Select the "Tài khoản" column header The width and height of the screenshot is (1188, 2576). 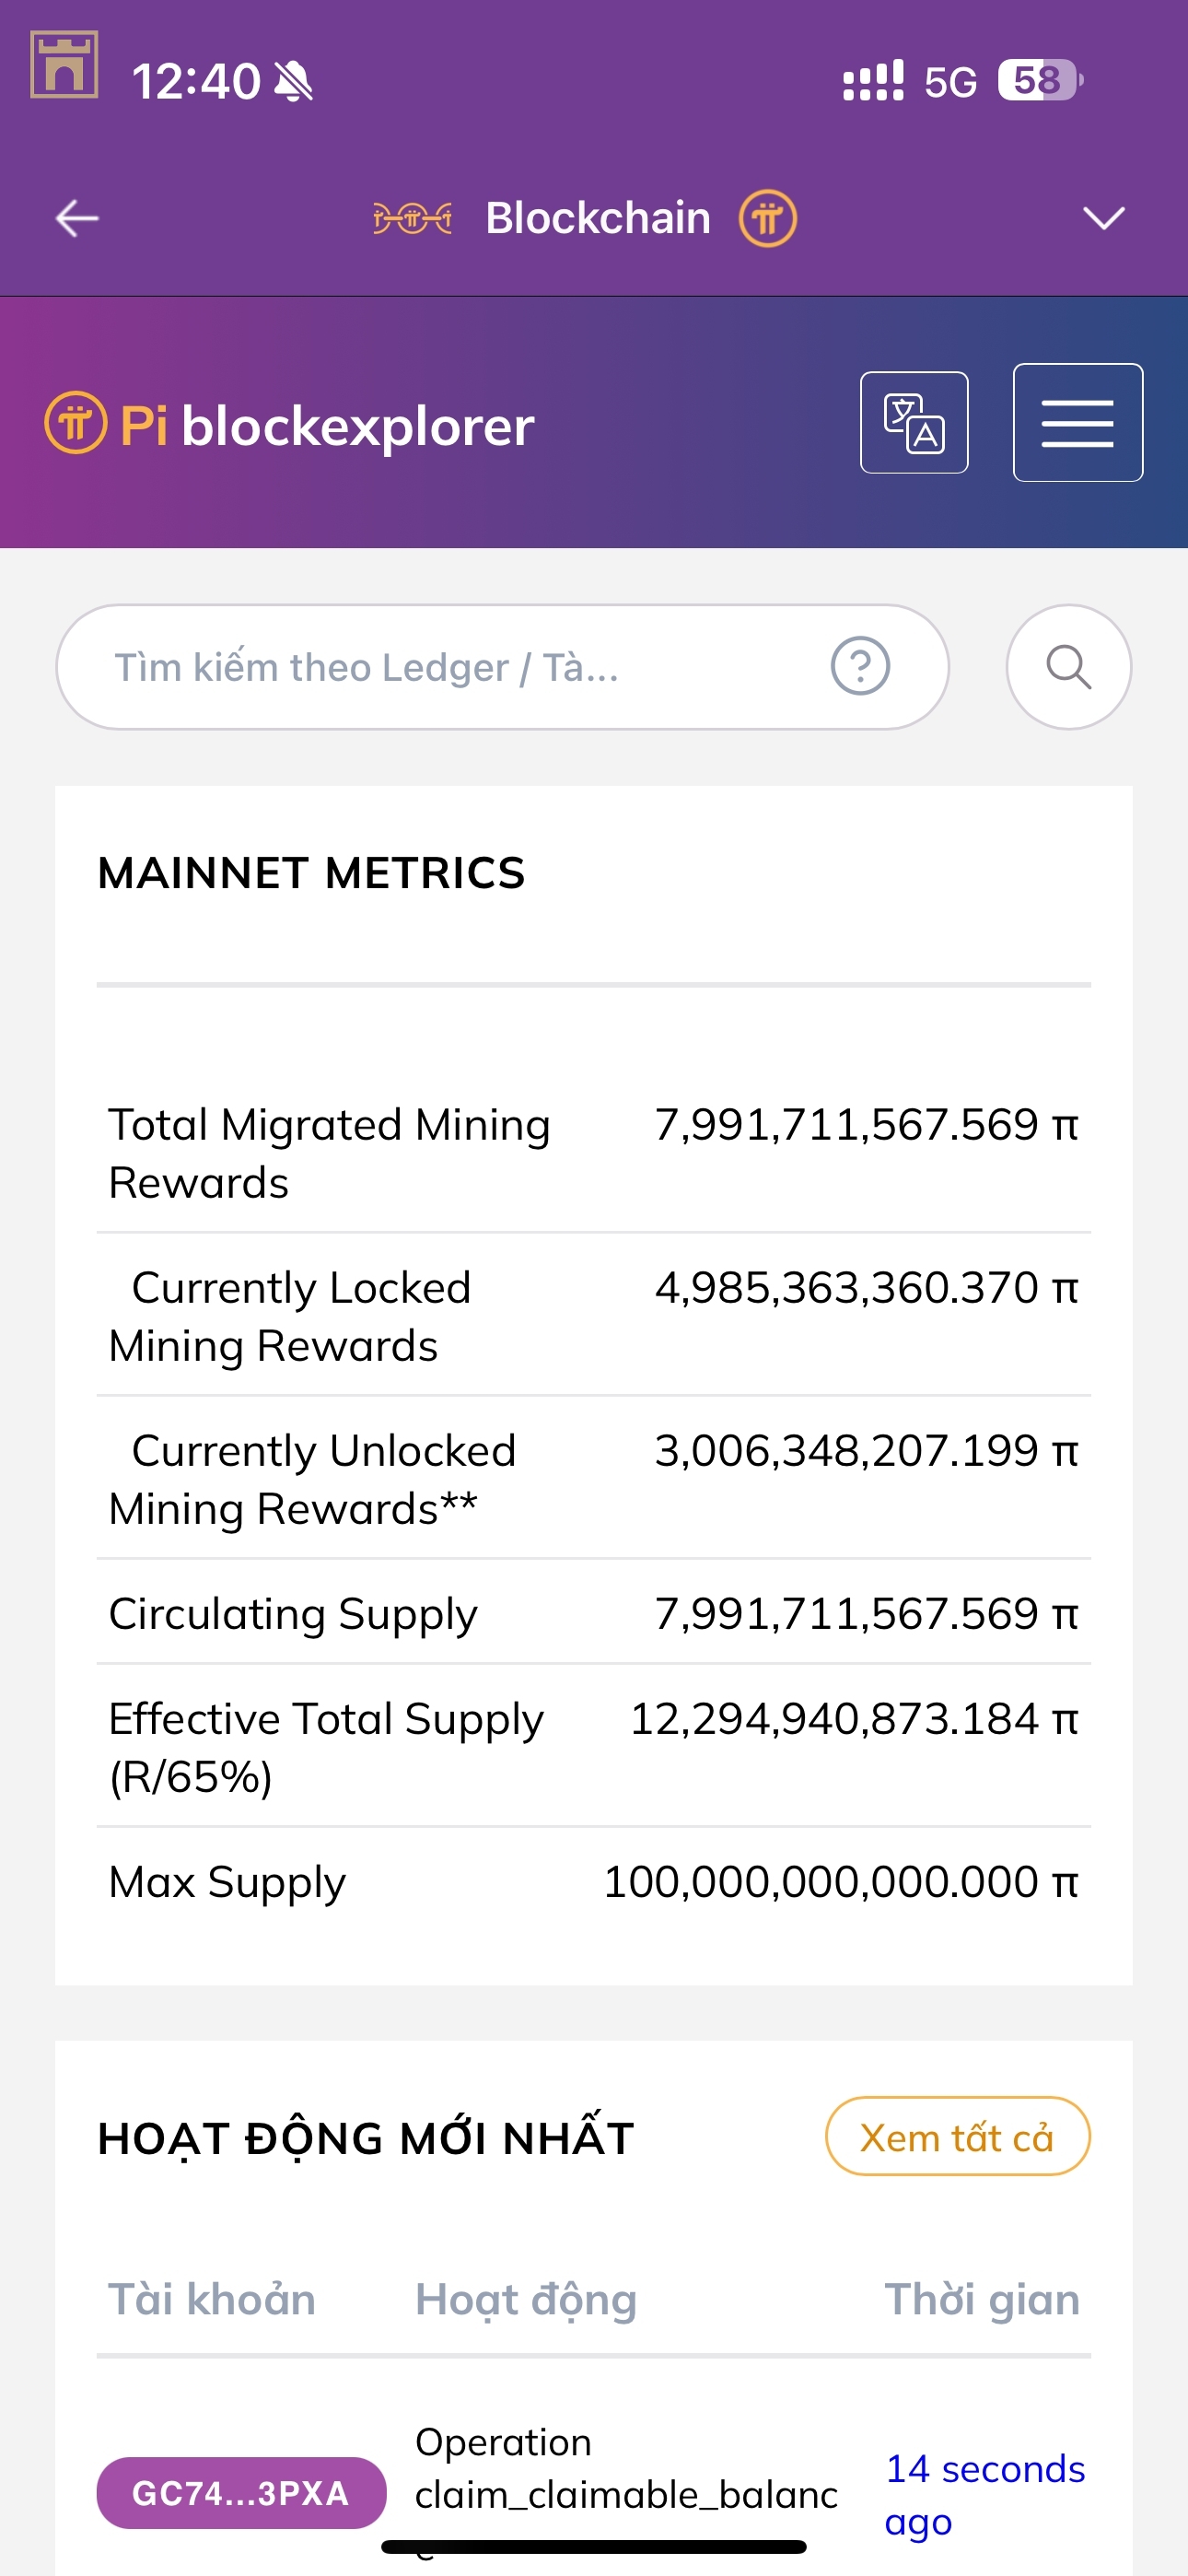point(212,2299)
